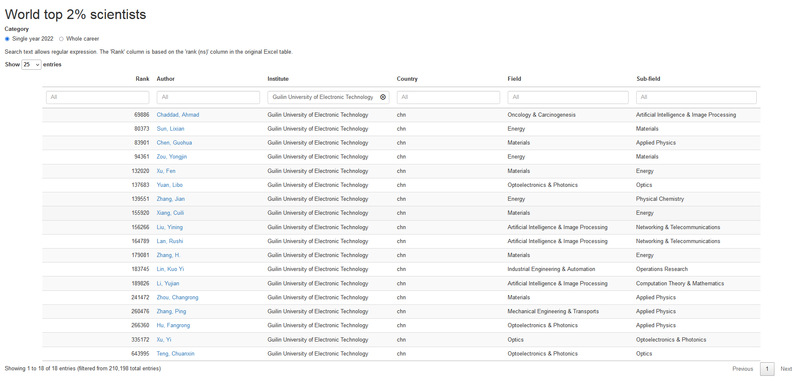
Task: Select the Single year 2022 radio button
Action: pyautogui.click(x=7, y=39)
